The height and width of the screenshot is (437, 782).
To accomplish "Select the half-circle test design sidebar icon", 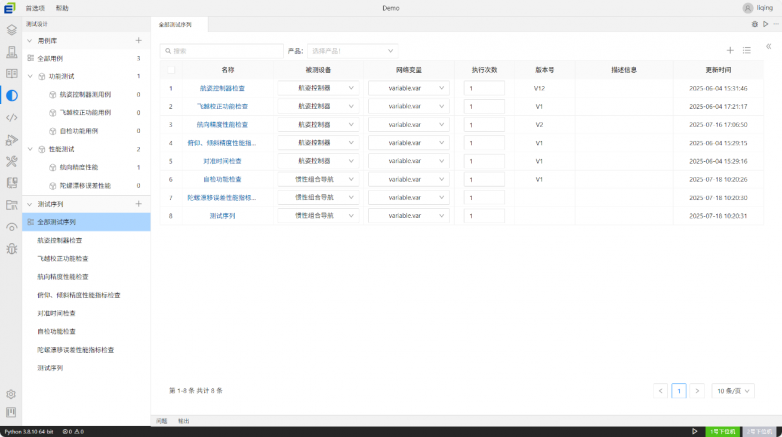I will 11,95.
